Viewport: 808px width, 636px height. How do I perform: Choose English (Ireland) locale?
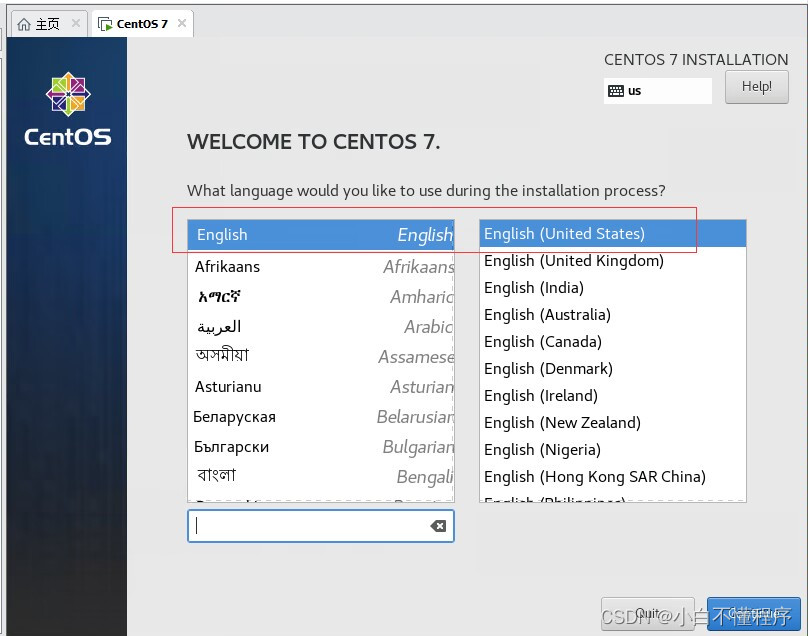pyautogui.click(x=613, y=395)
